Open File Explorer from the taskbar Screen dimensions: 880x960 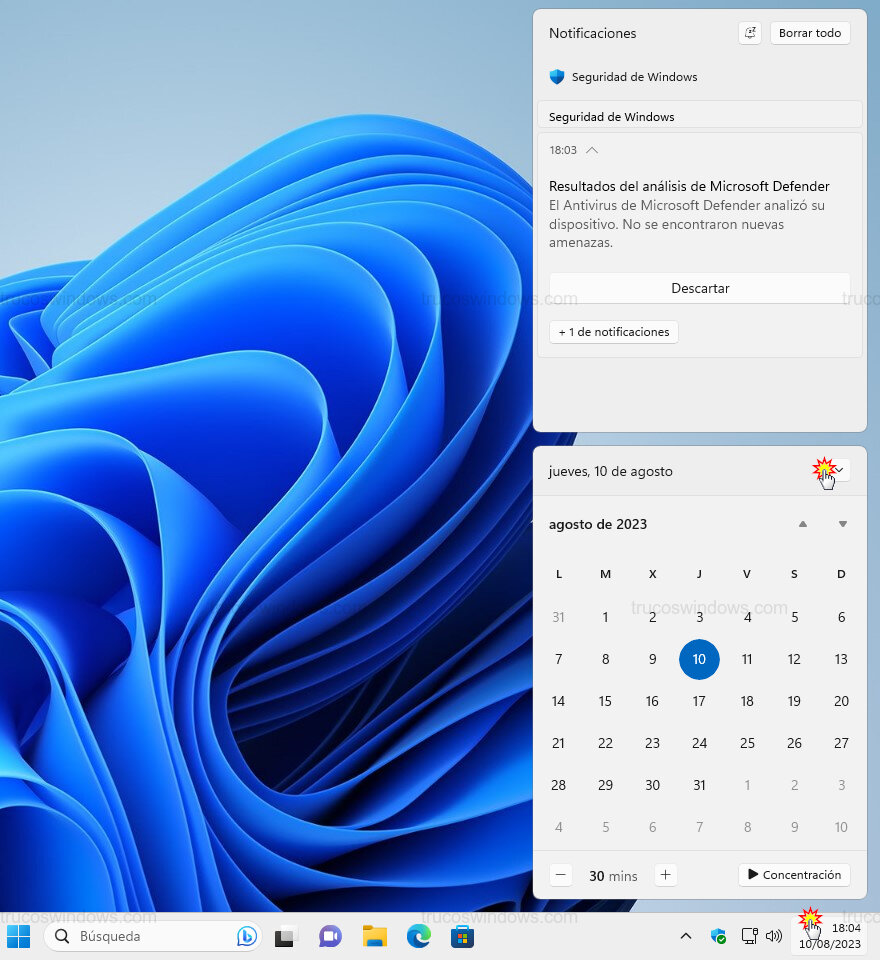[374, 936]
